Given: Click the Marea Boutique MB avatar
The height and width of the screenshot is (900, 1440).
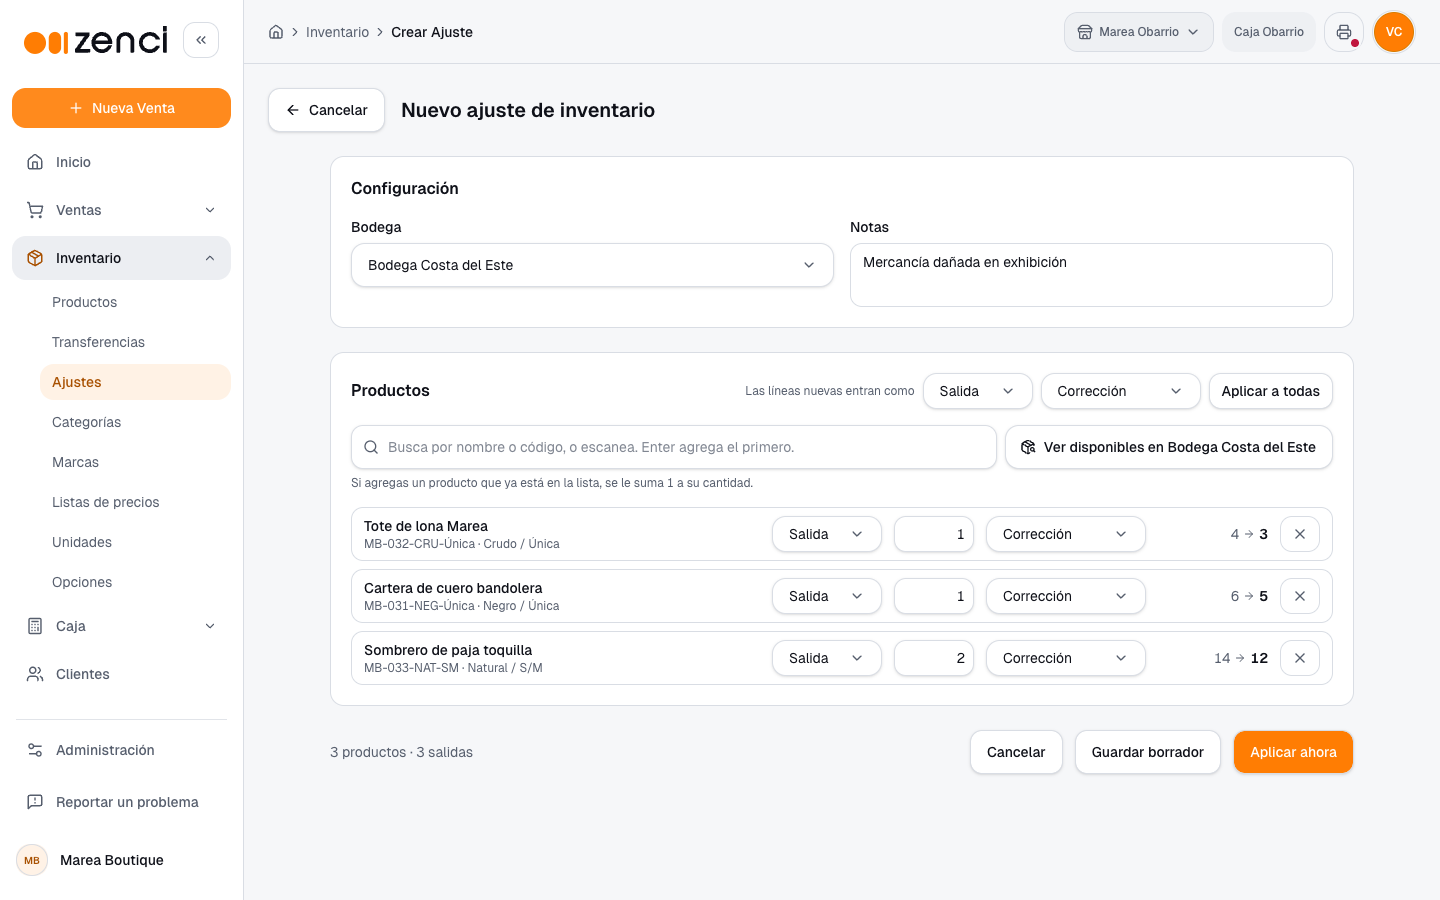Looking at the screenshot, I should tap(32, 860).
